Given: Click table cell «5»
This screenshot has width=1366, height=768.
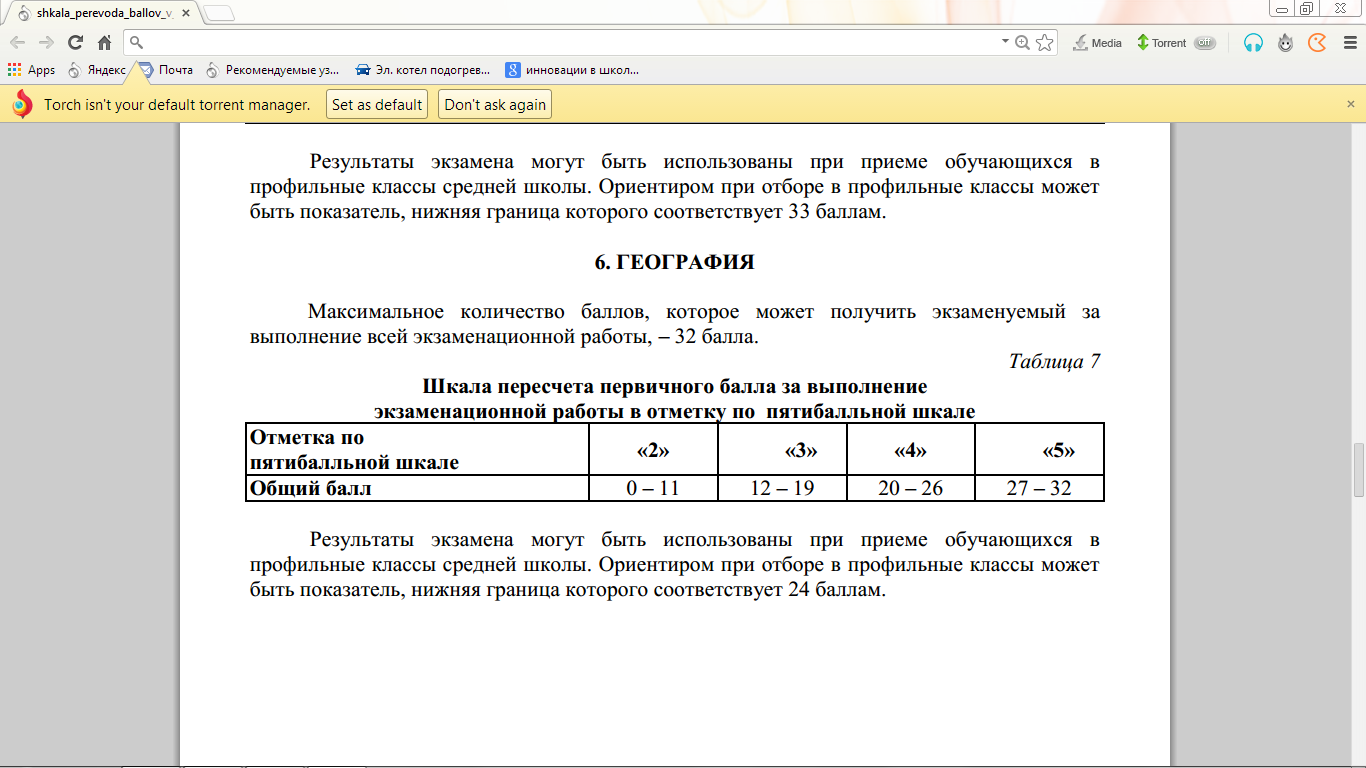Looking at the screenshot, I should point(1039,450).
